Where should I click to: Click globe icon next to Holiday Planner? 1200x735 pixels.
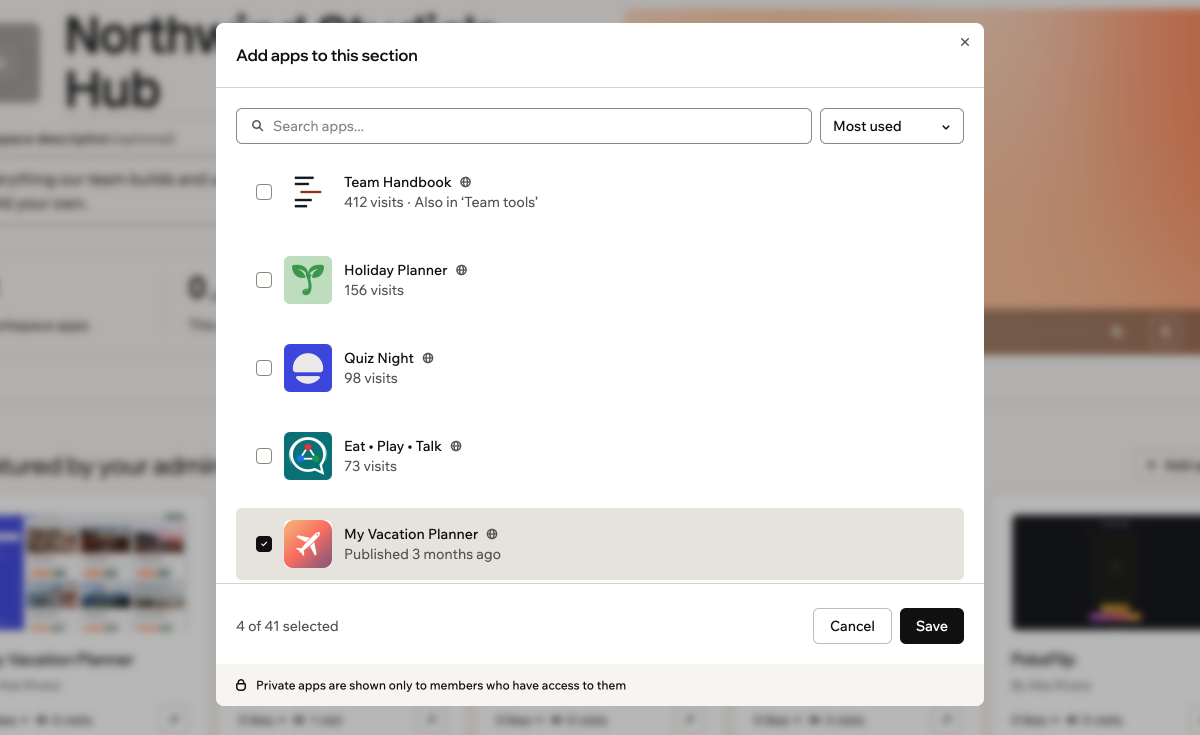(461, 270)
